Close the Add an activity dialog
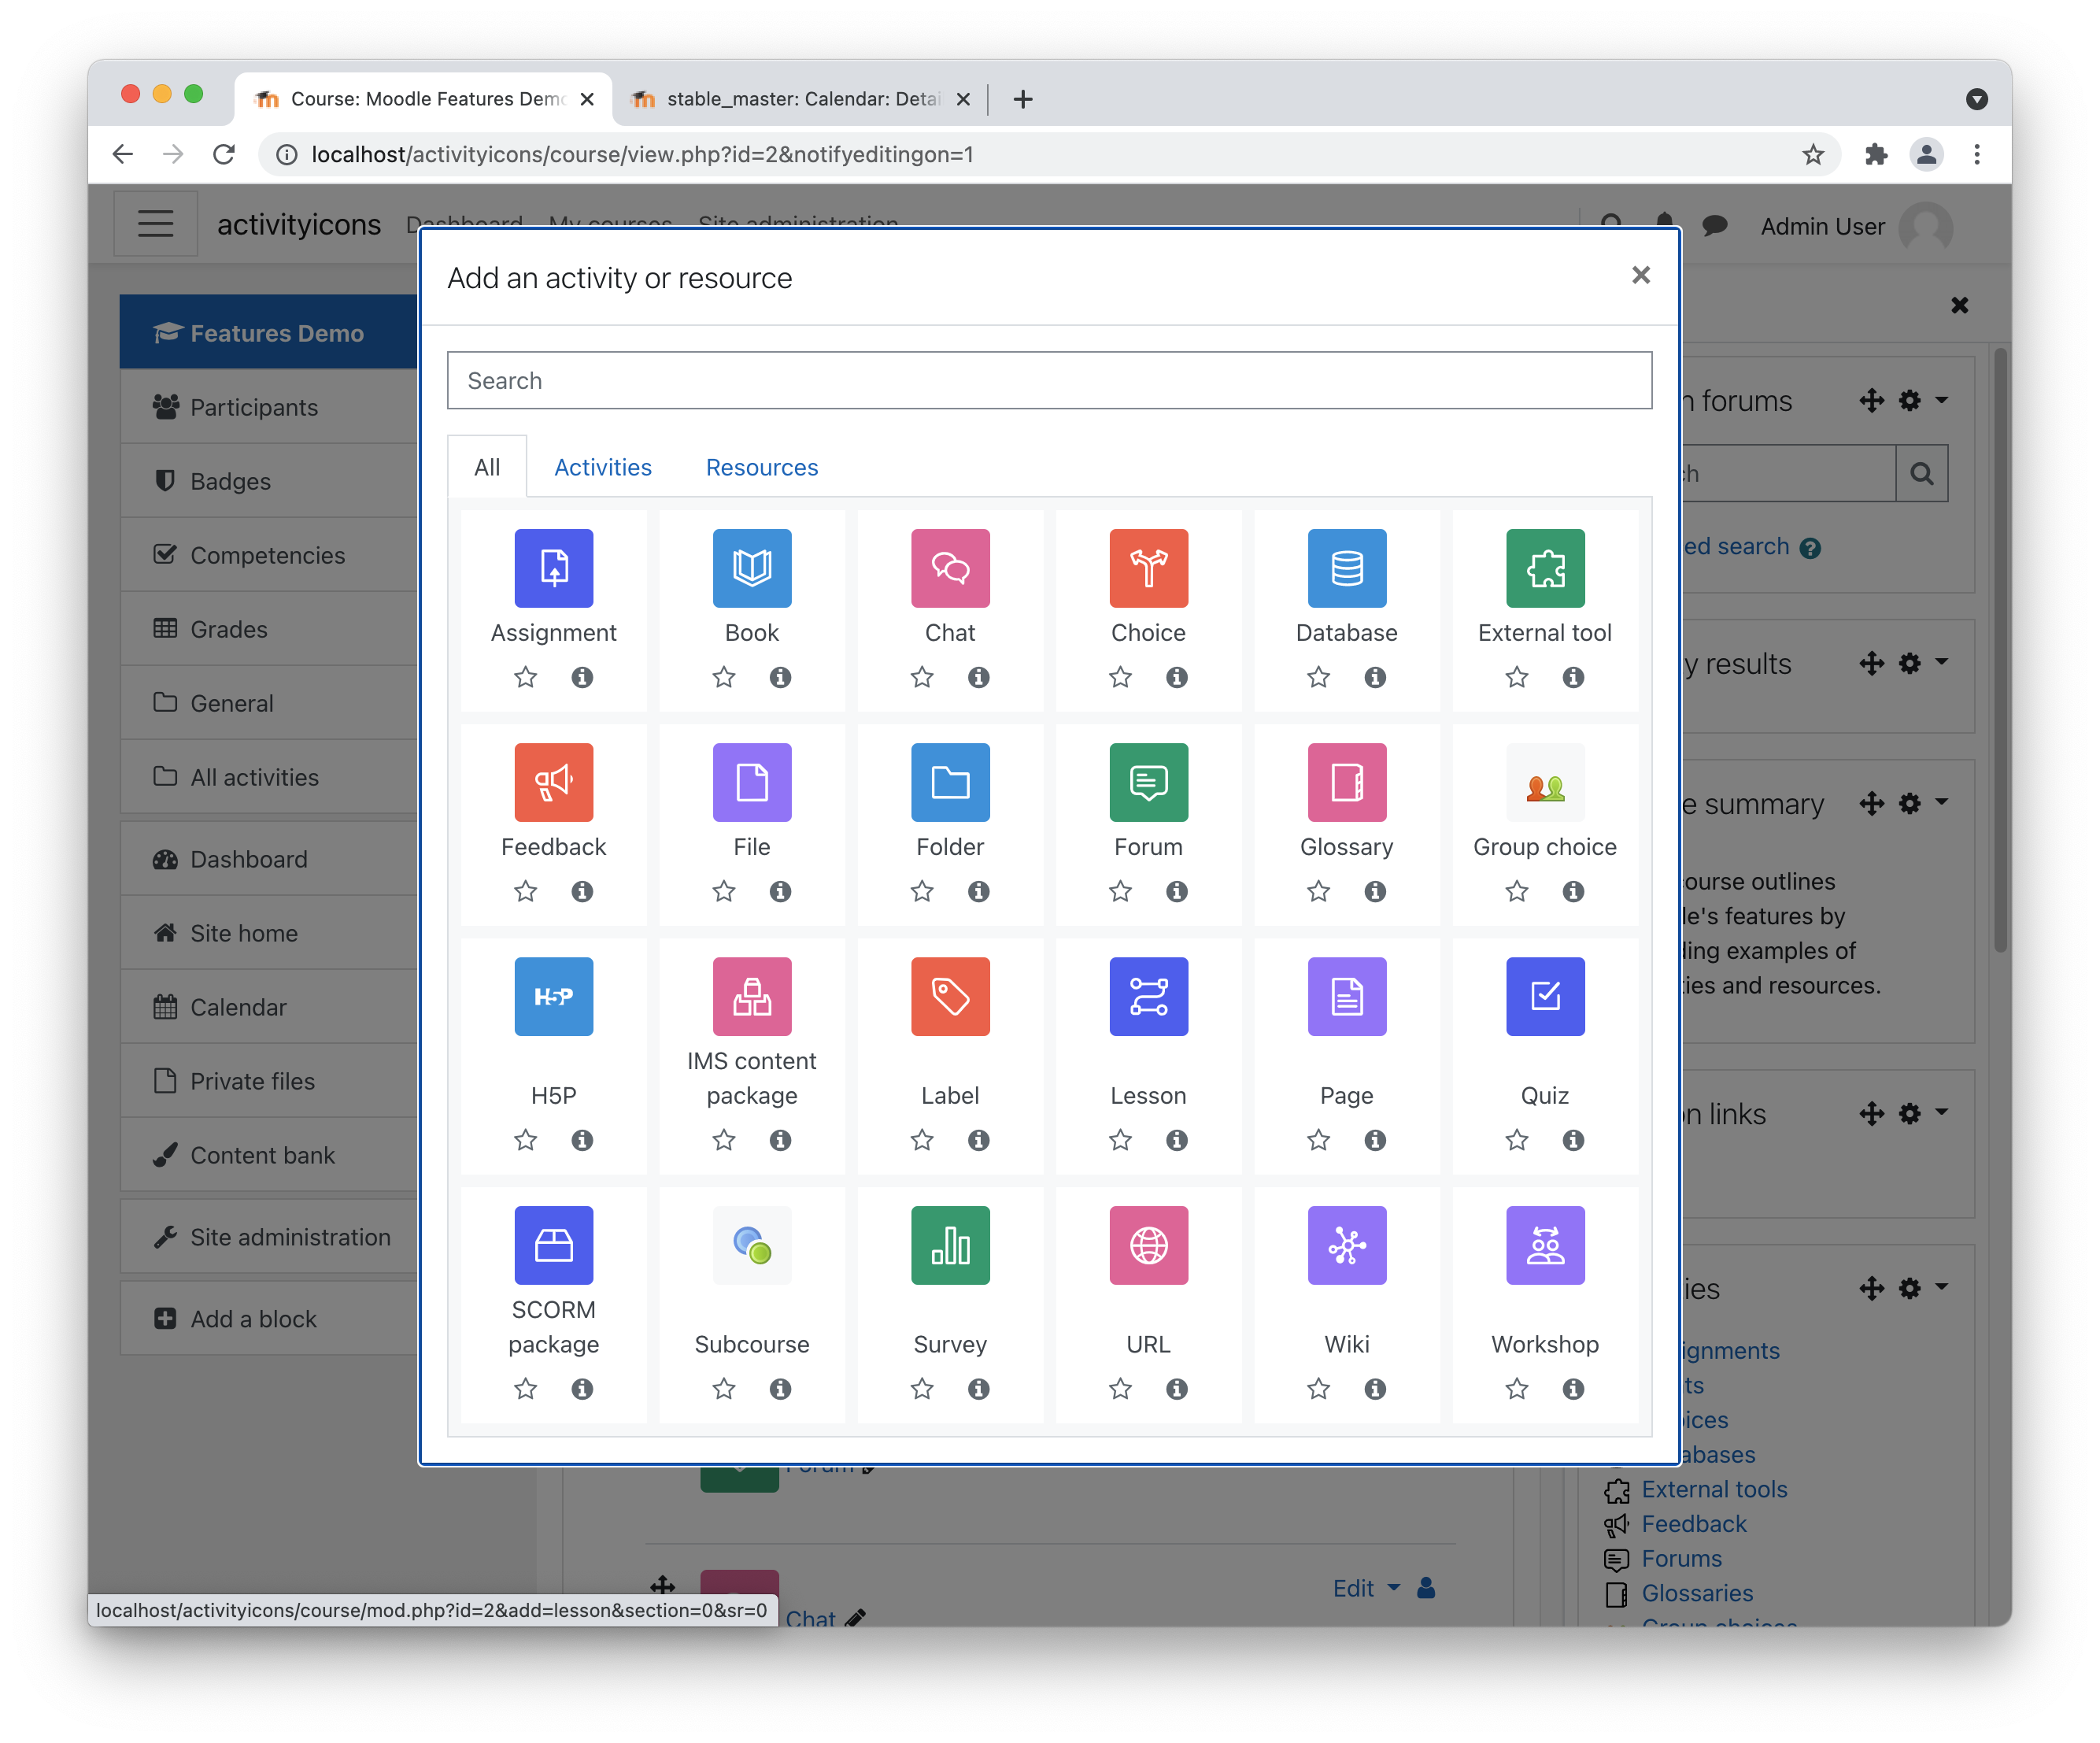 click(1641, 275)
